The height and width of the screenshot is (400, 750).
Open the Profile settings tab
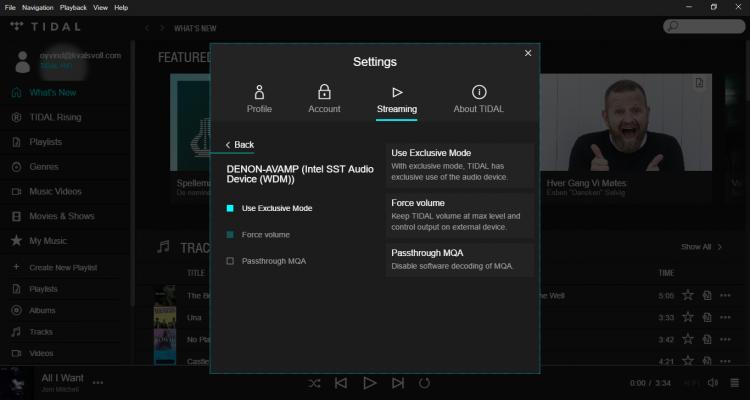tap(259, 100)
